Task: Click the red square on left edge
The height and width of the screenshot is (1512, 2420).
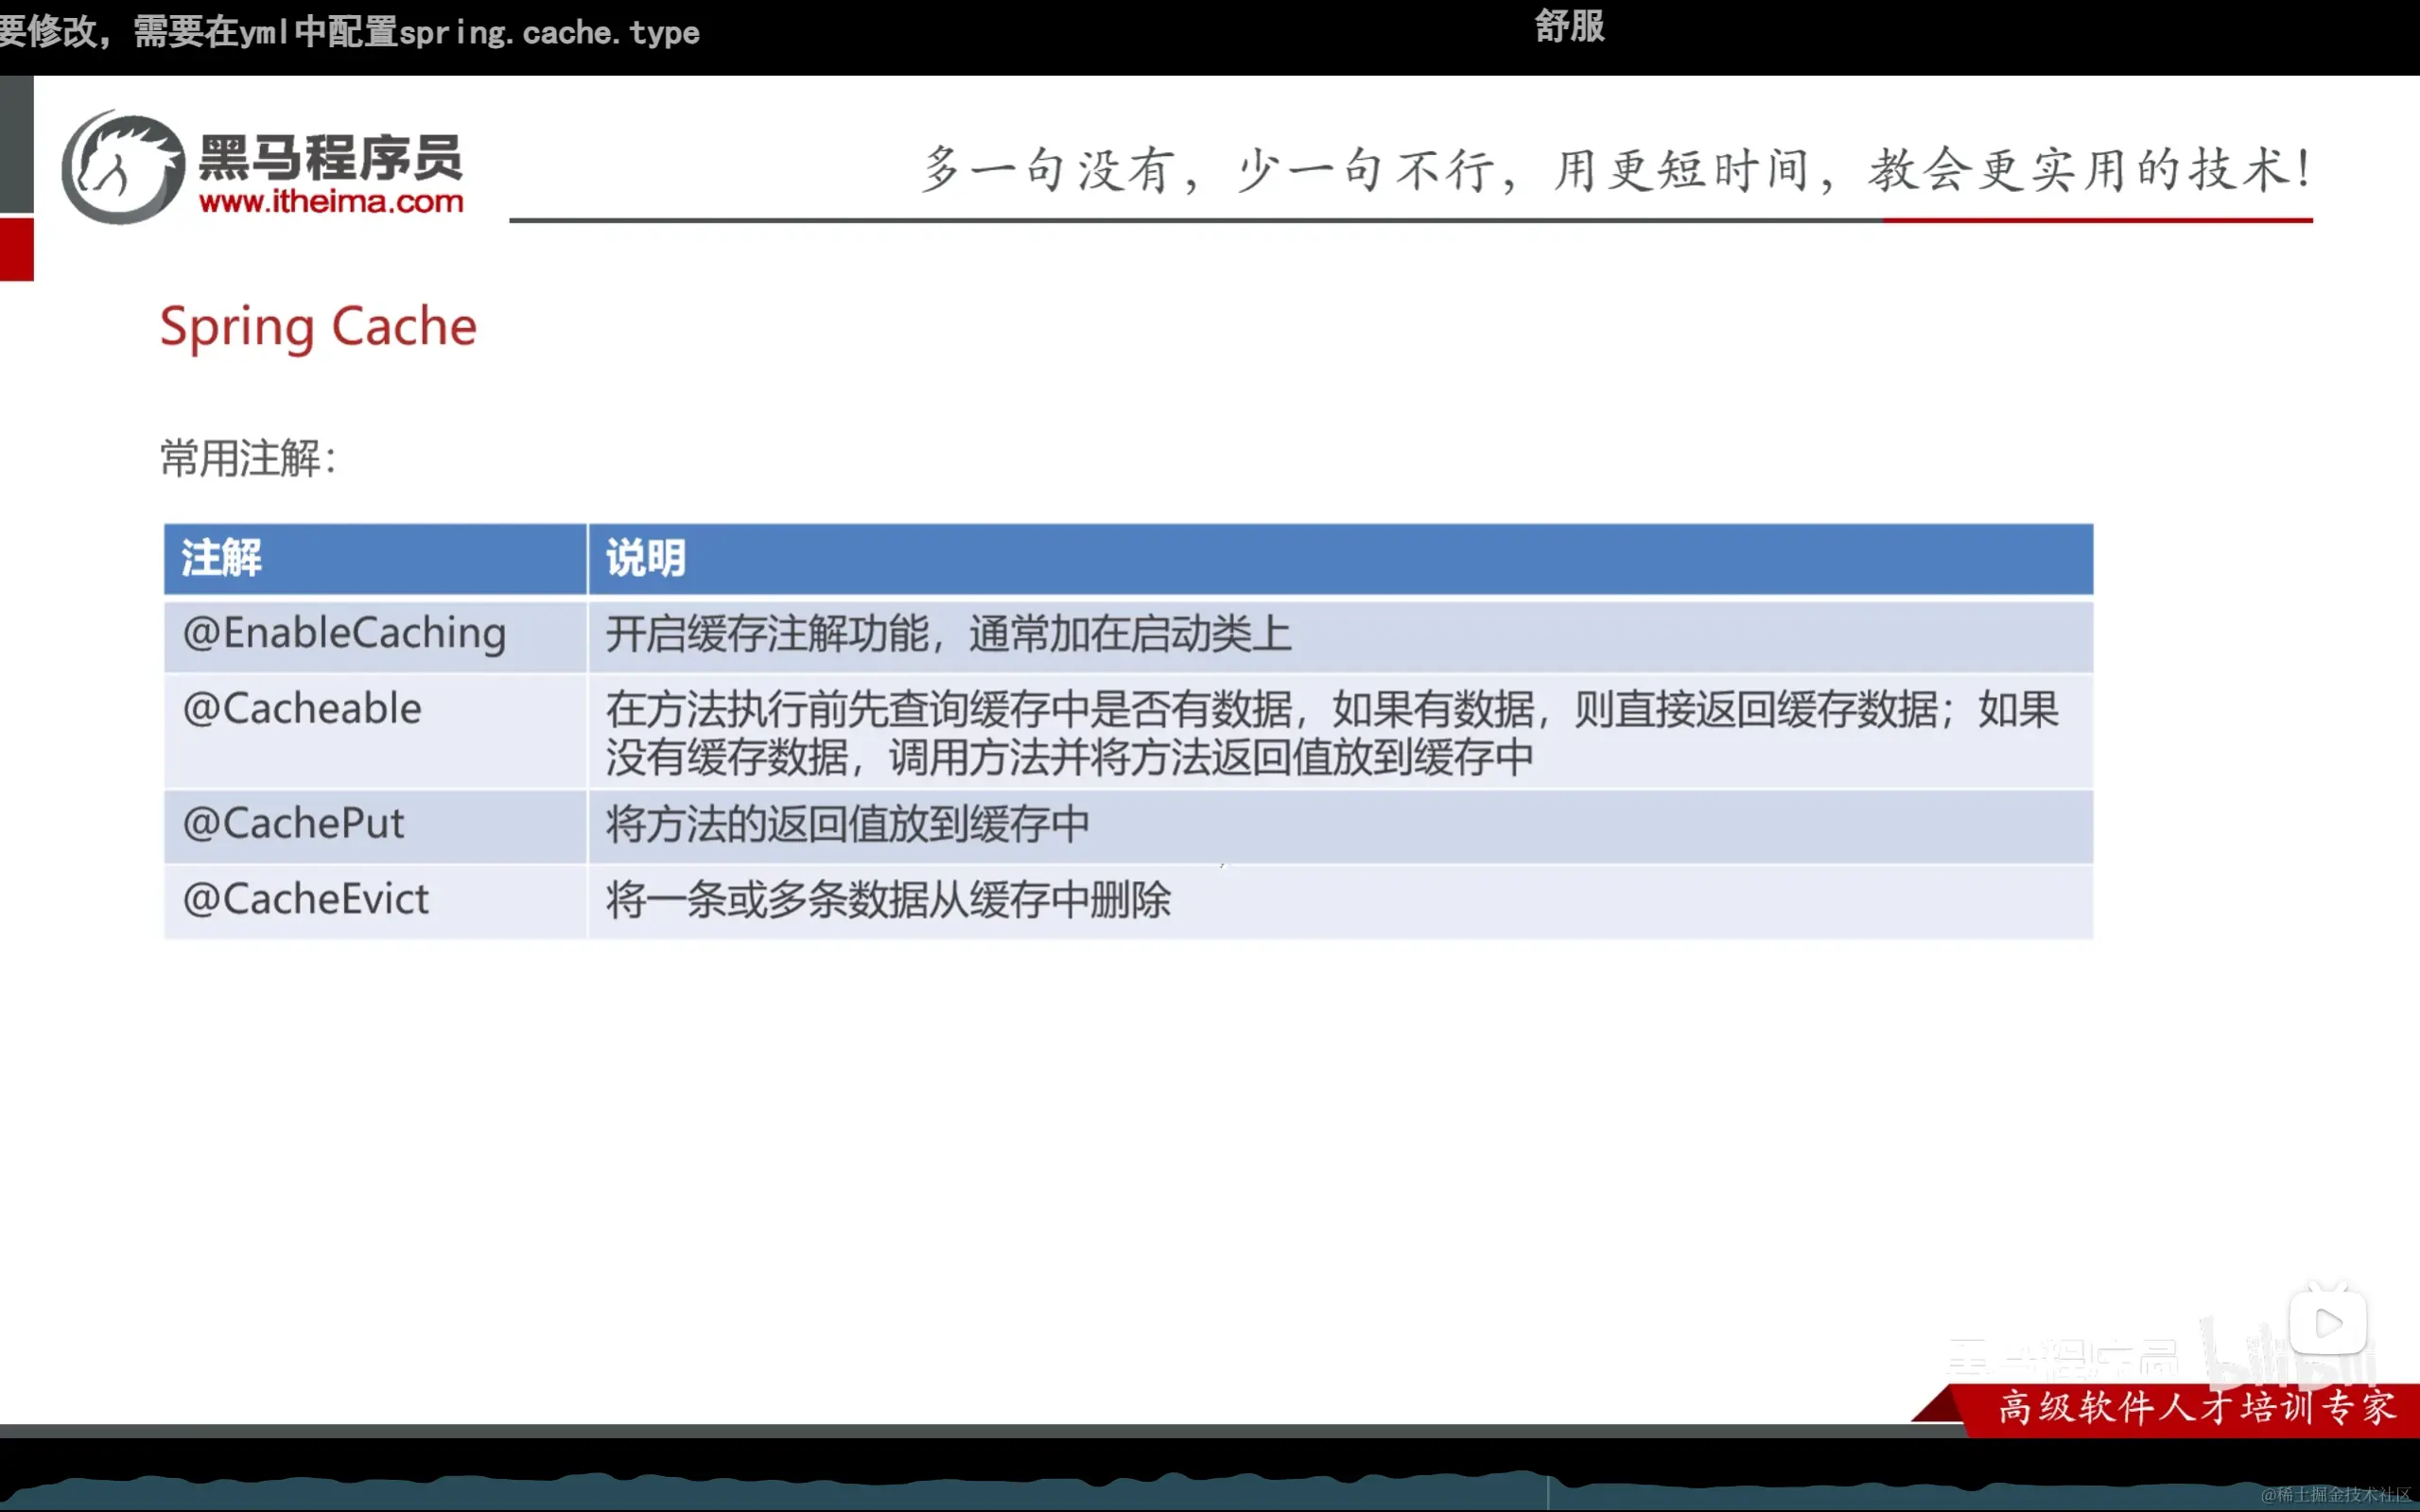Action: click(x=16, y=249)
